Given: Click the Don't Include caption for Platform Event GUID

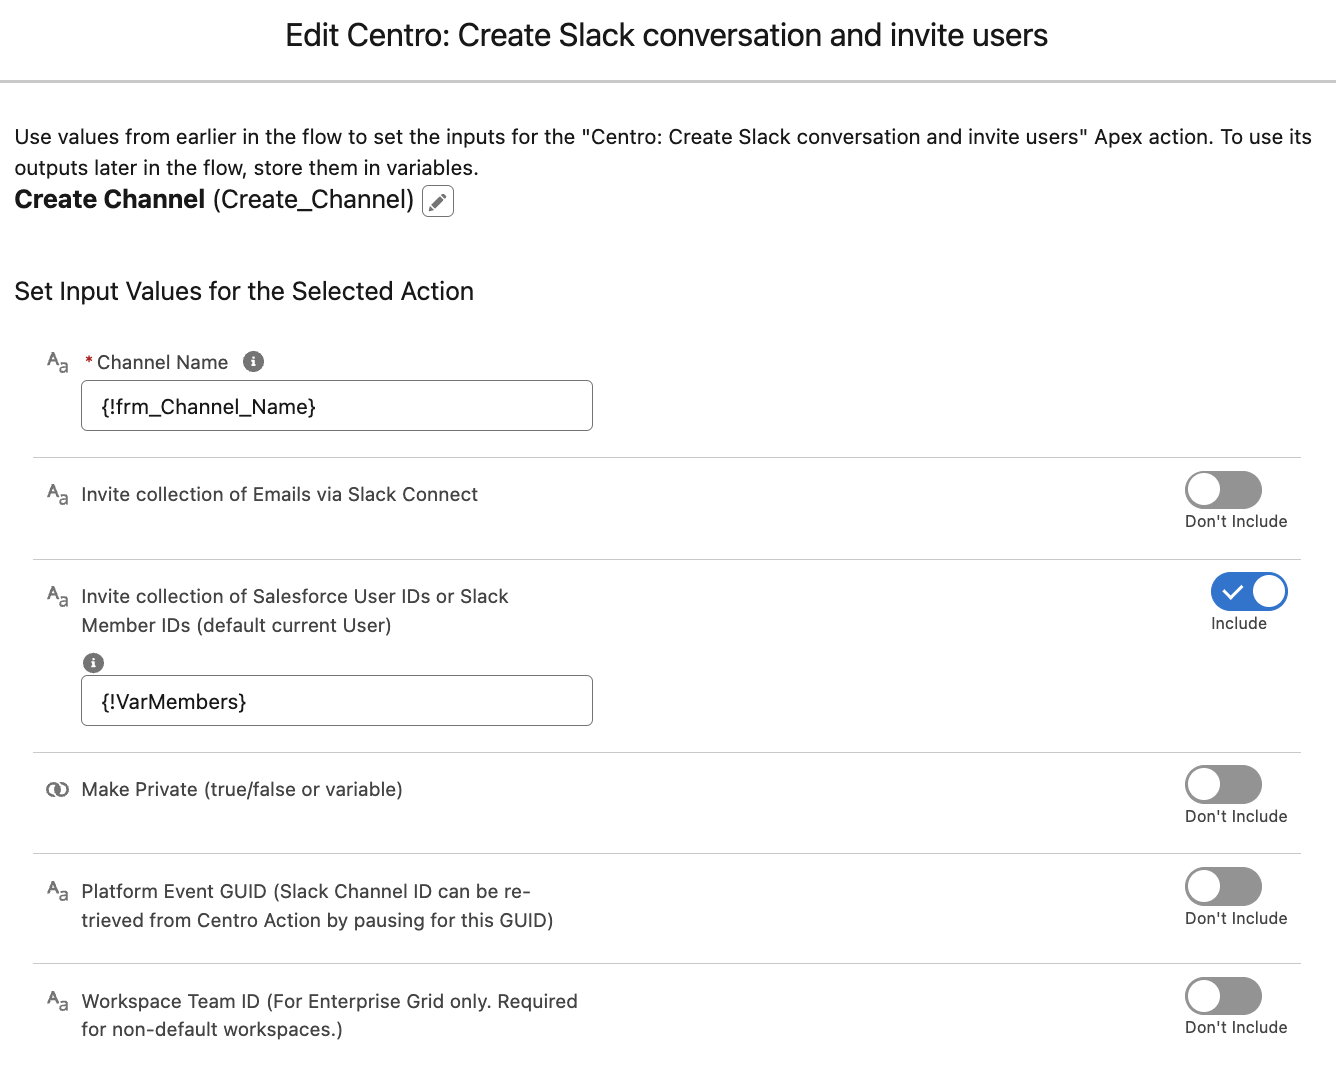Looking at the screenshot, I should [x=1236, y=918].
